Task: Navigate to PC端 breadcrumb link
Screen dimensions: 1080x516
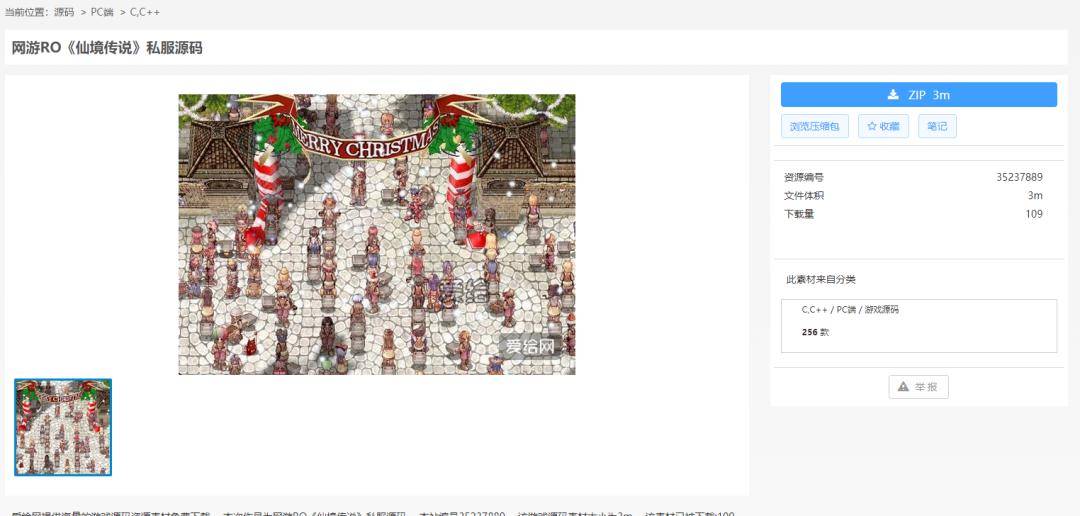Action: click(103, 12)
